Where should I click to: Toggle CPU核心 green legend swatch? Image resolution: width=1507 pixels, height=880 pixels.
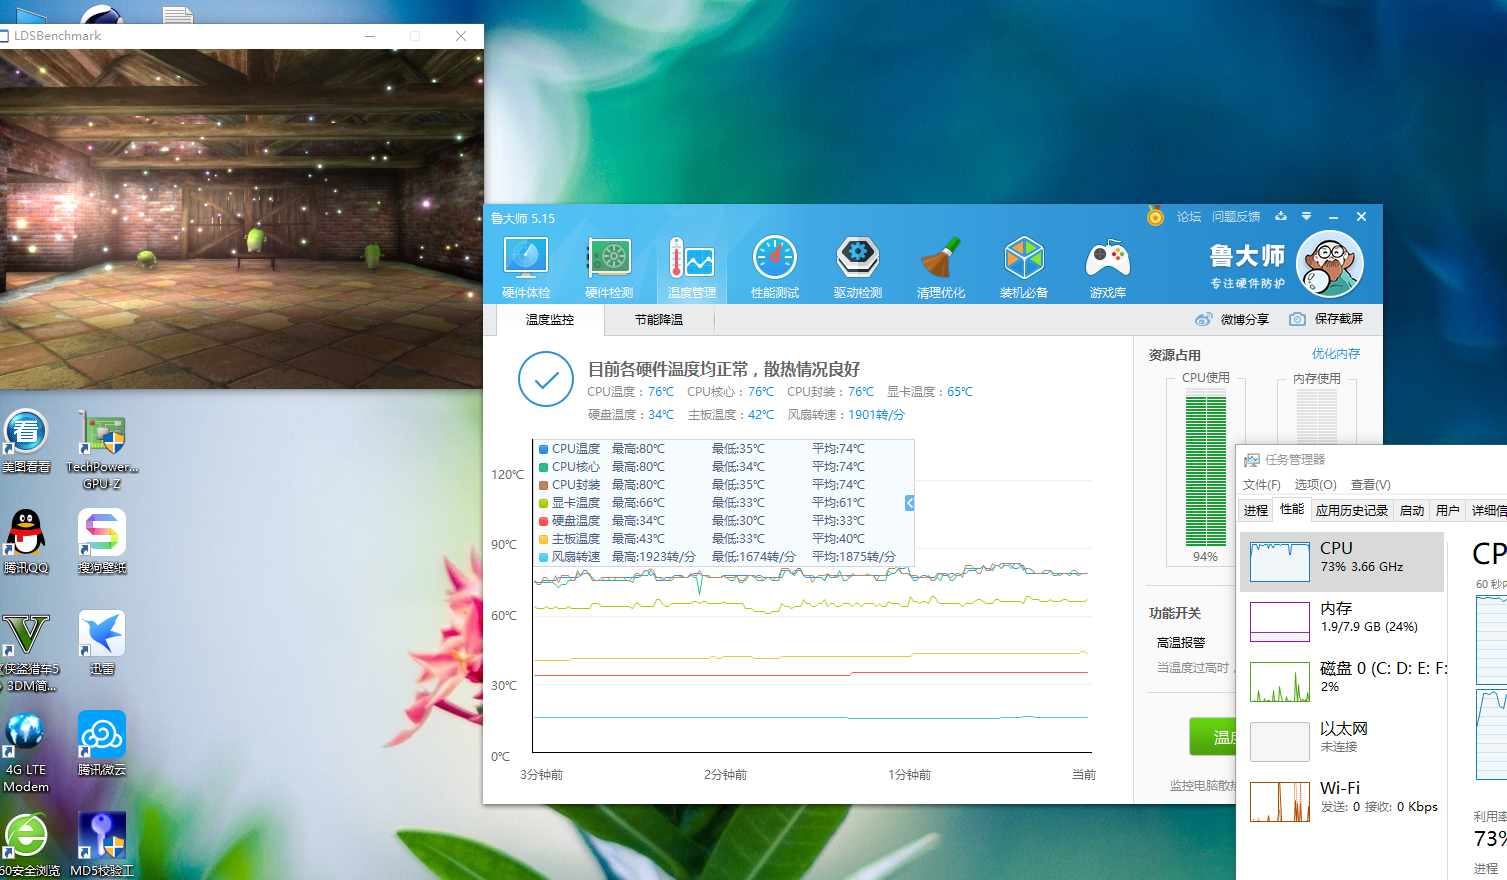click(x=543, y=467)
